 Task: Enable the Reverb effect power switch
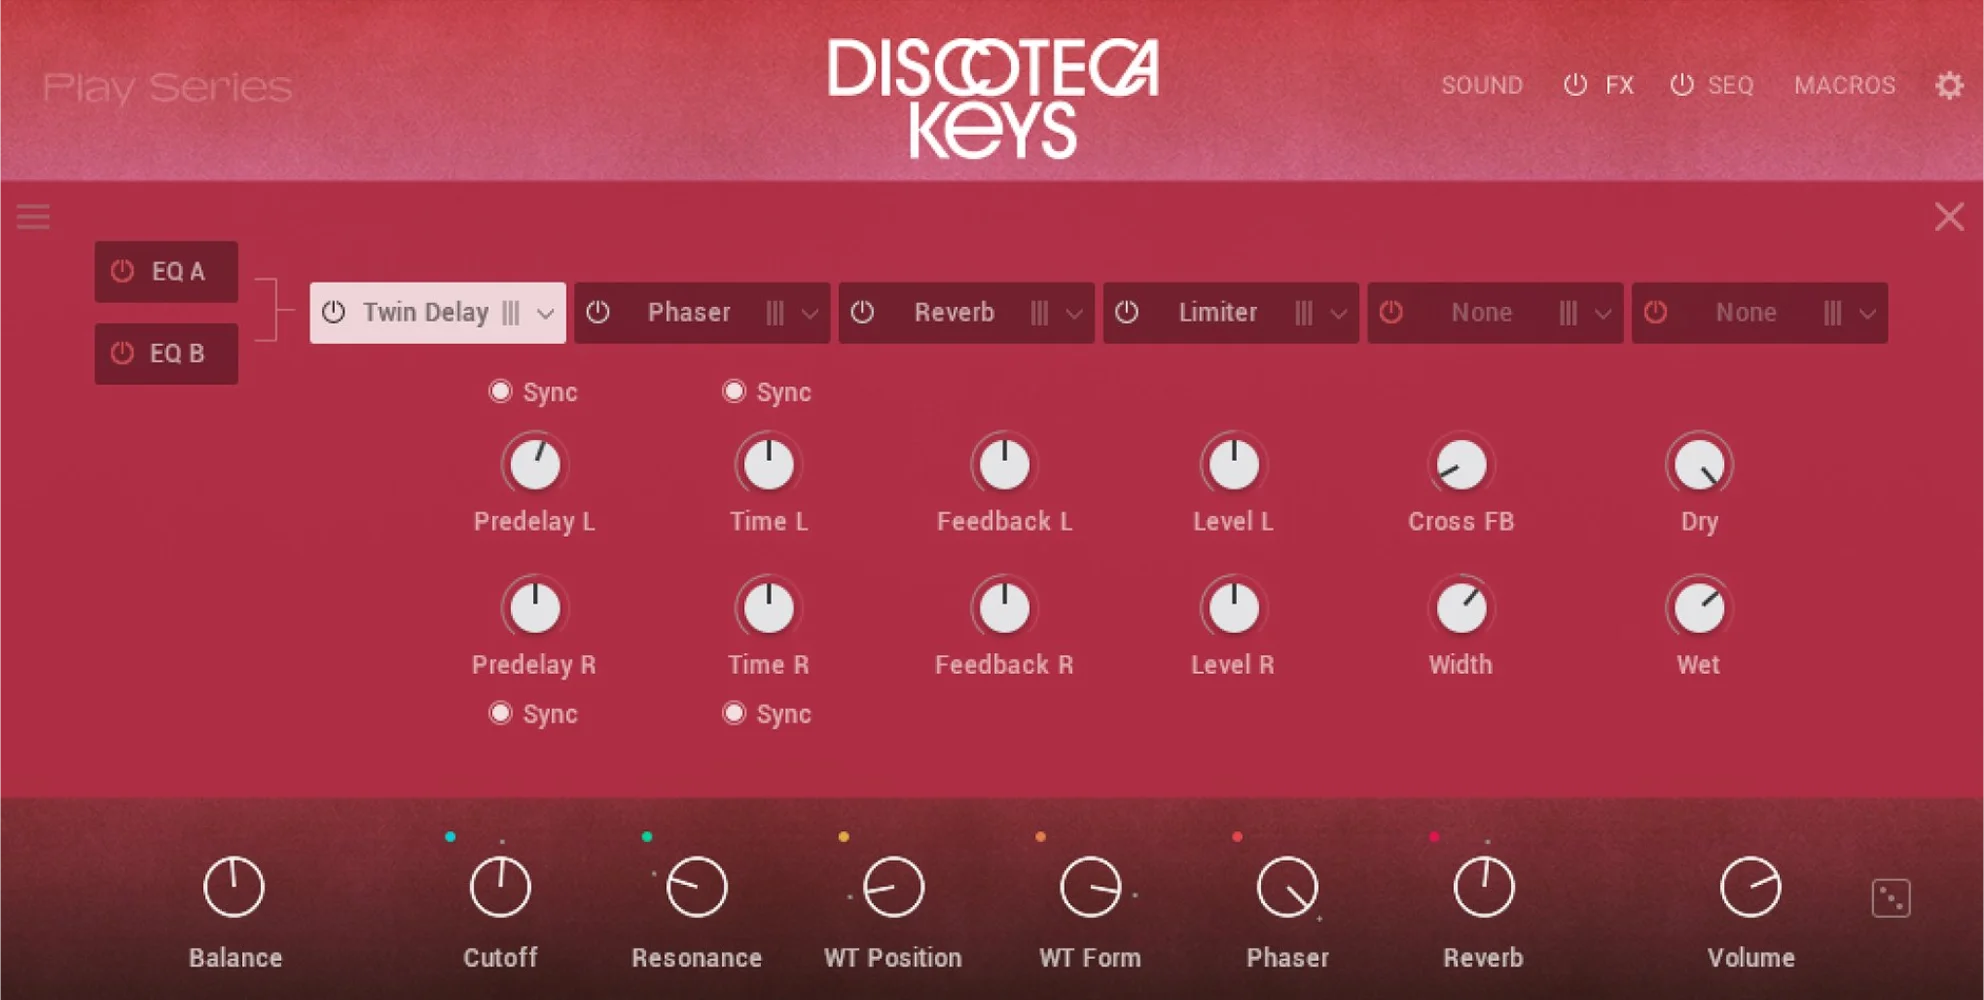[862, 312]
